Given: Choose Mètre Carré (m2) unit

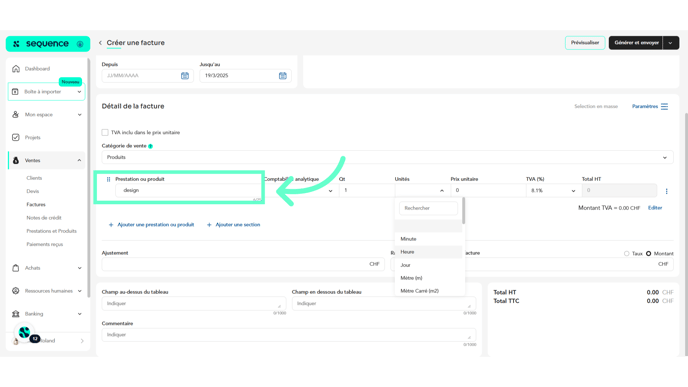Looking at the screenshot, I should [x=428, y=290].
